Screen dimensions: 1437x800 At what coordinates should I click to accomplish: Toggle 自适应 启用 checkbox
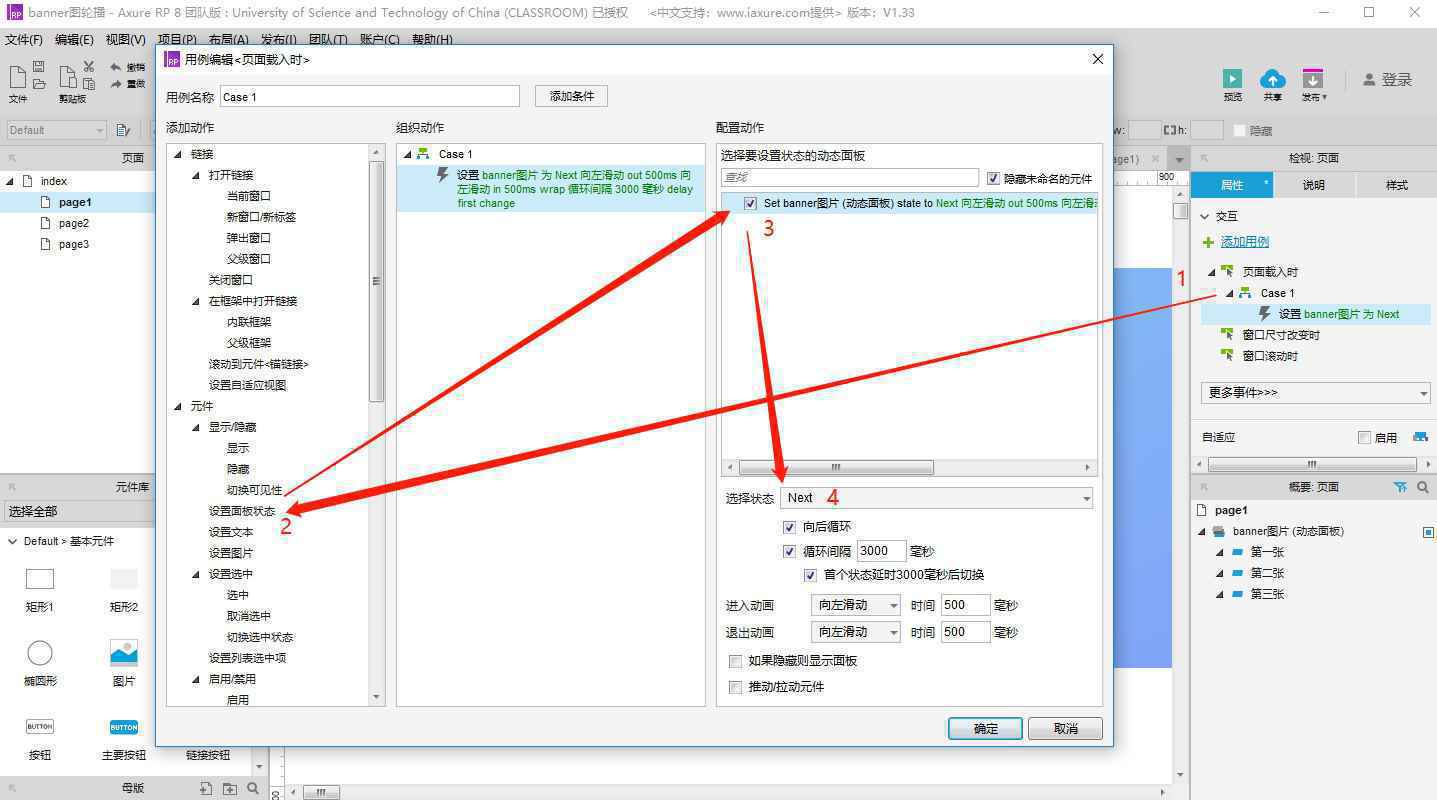coord(1364,438)
